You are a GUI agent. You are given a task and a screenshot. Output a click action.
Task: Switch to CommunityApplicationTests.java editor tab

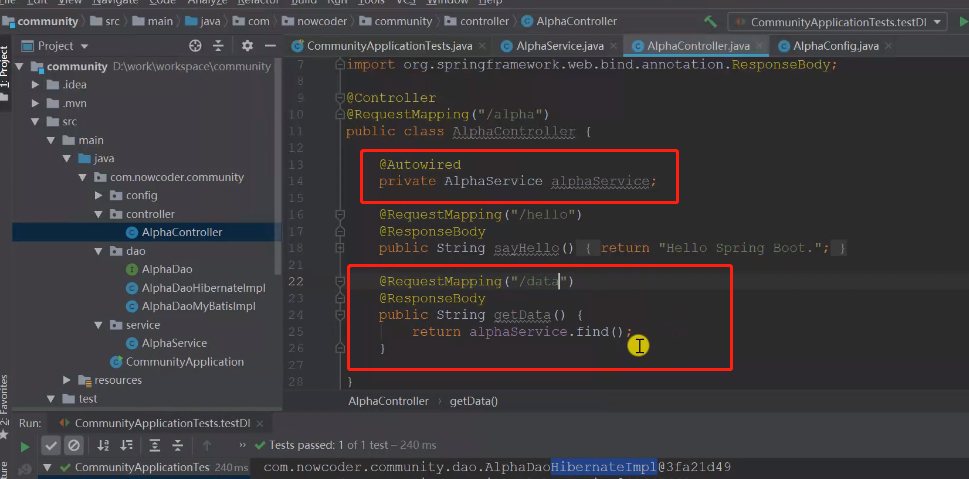(390, 46)
